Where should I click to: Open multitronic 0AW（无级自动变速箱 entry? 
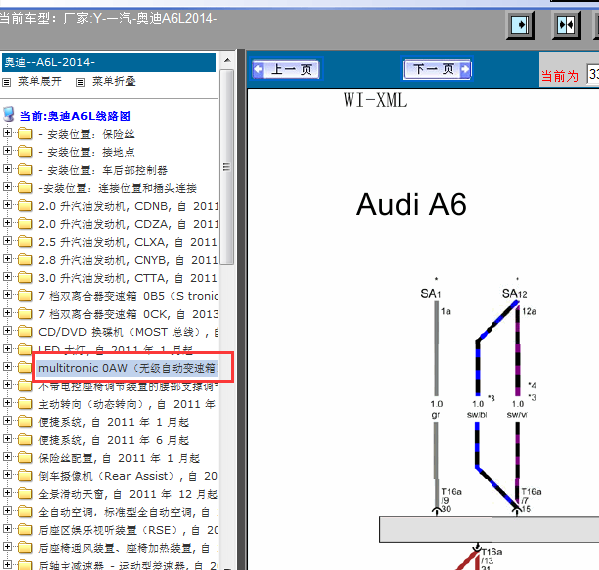127,368
